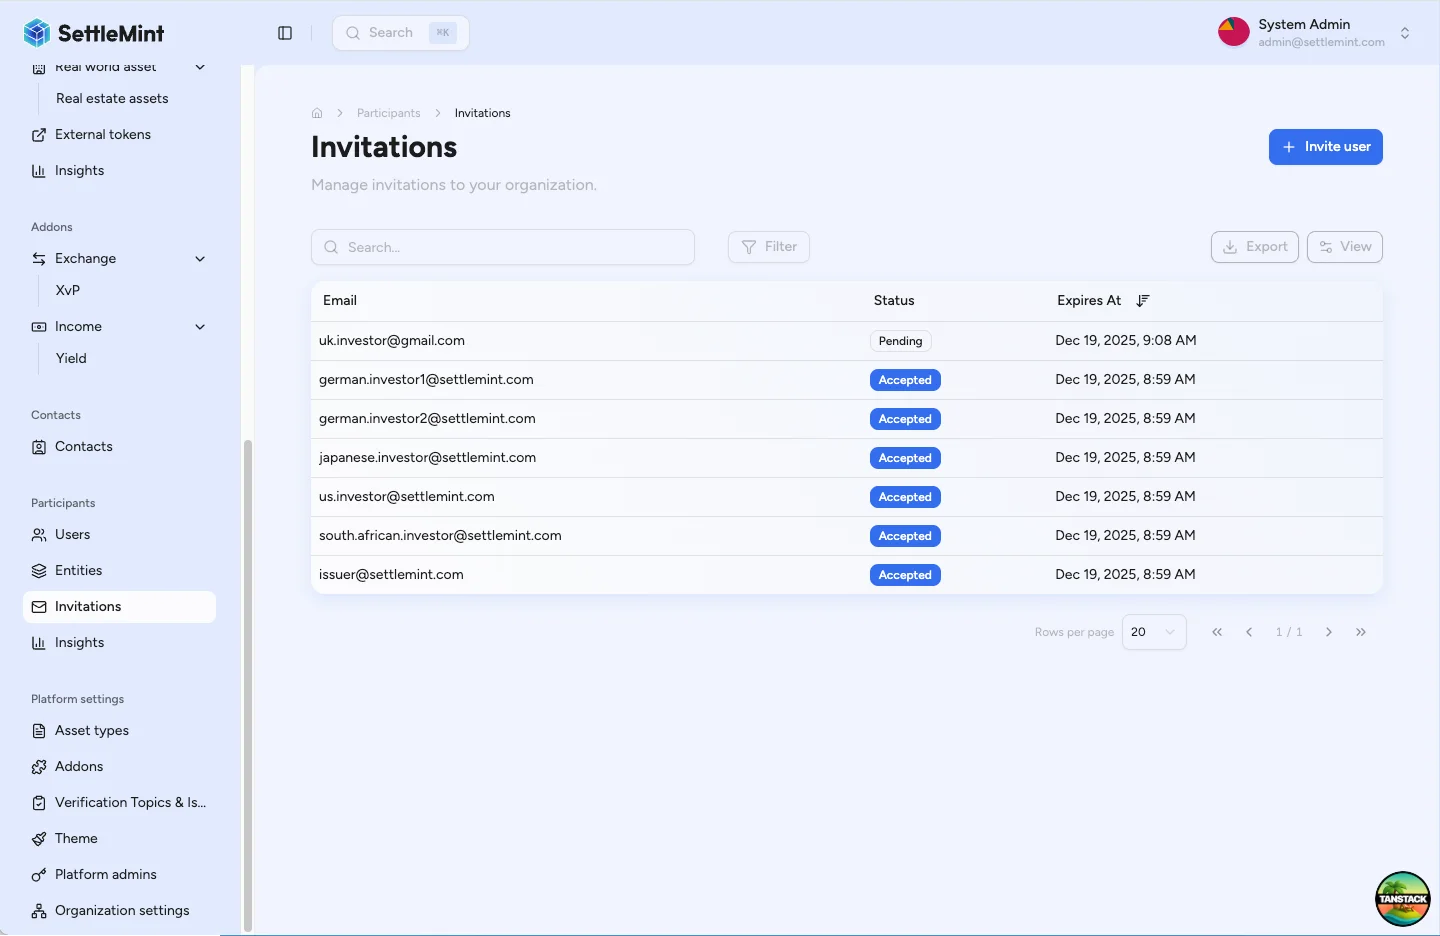Click the Entities icon in the sidebar
1440x936 pixels.
(x=39, y=570)
